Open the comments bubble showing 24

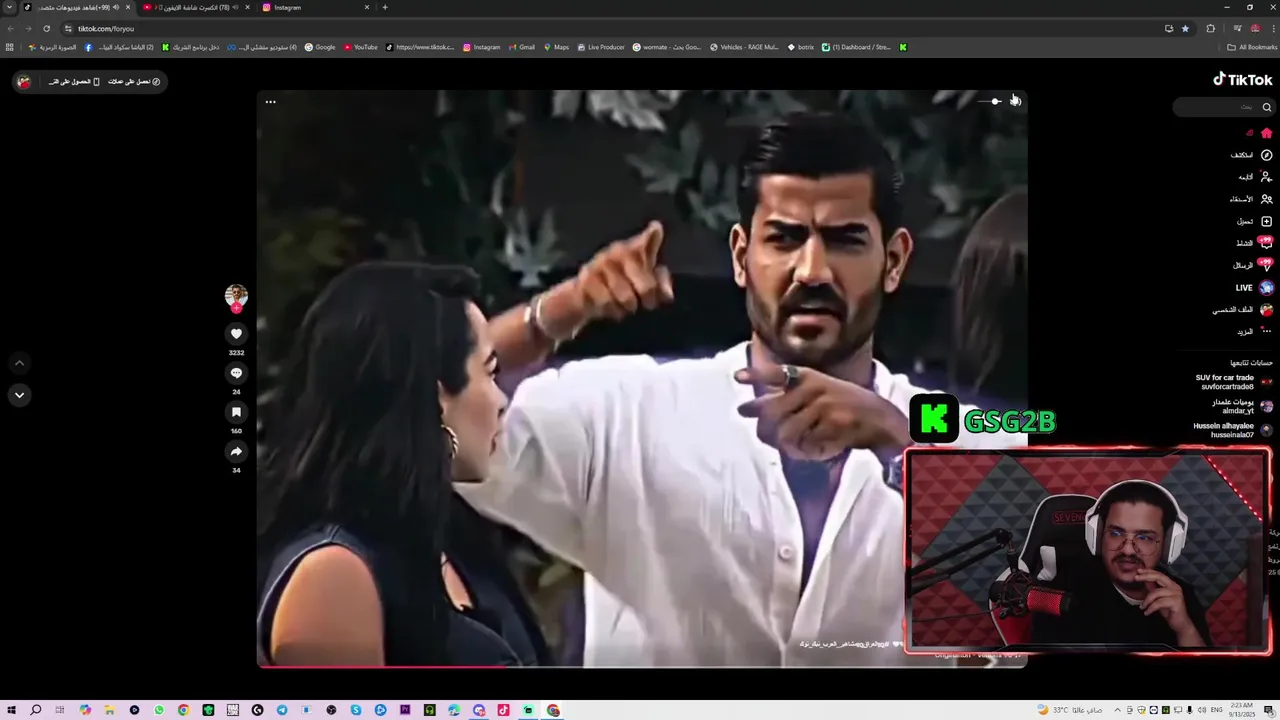click(x=236, y=373)
